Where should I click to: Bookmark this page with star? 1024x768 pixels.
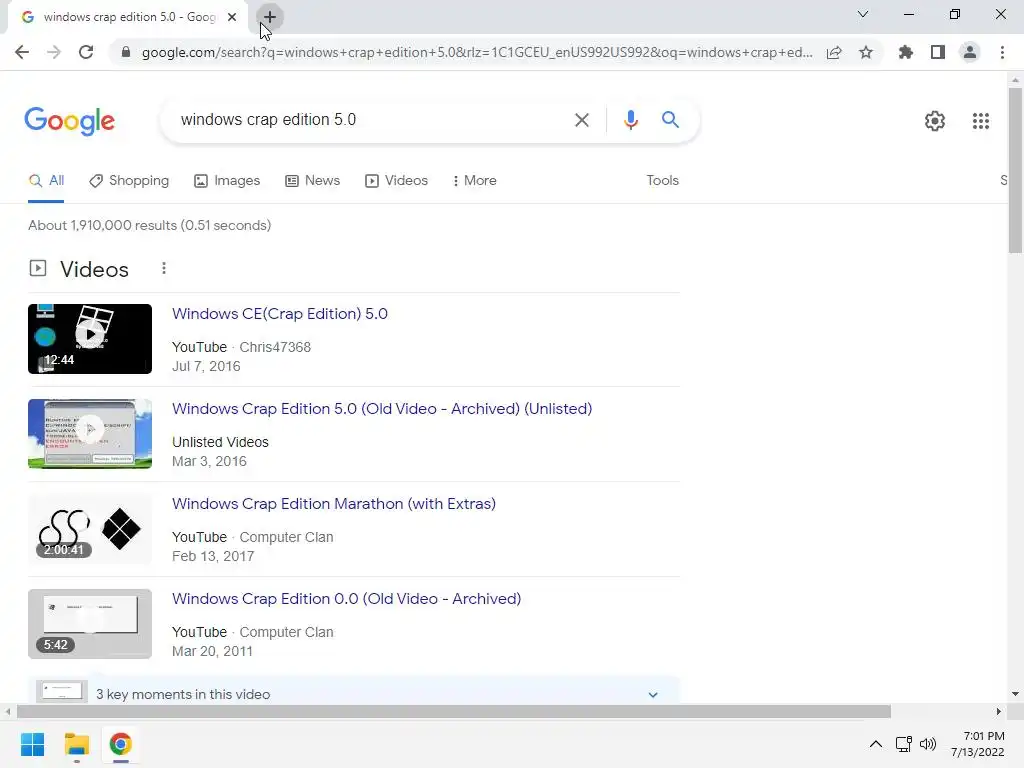click(866, 52)
